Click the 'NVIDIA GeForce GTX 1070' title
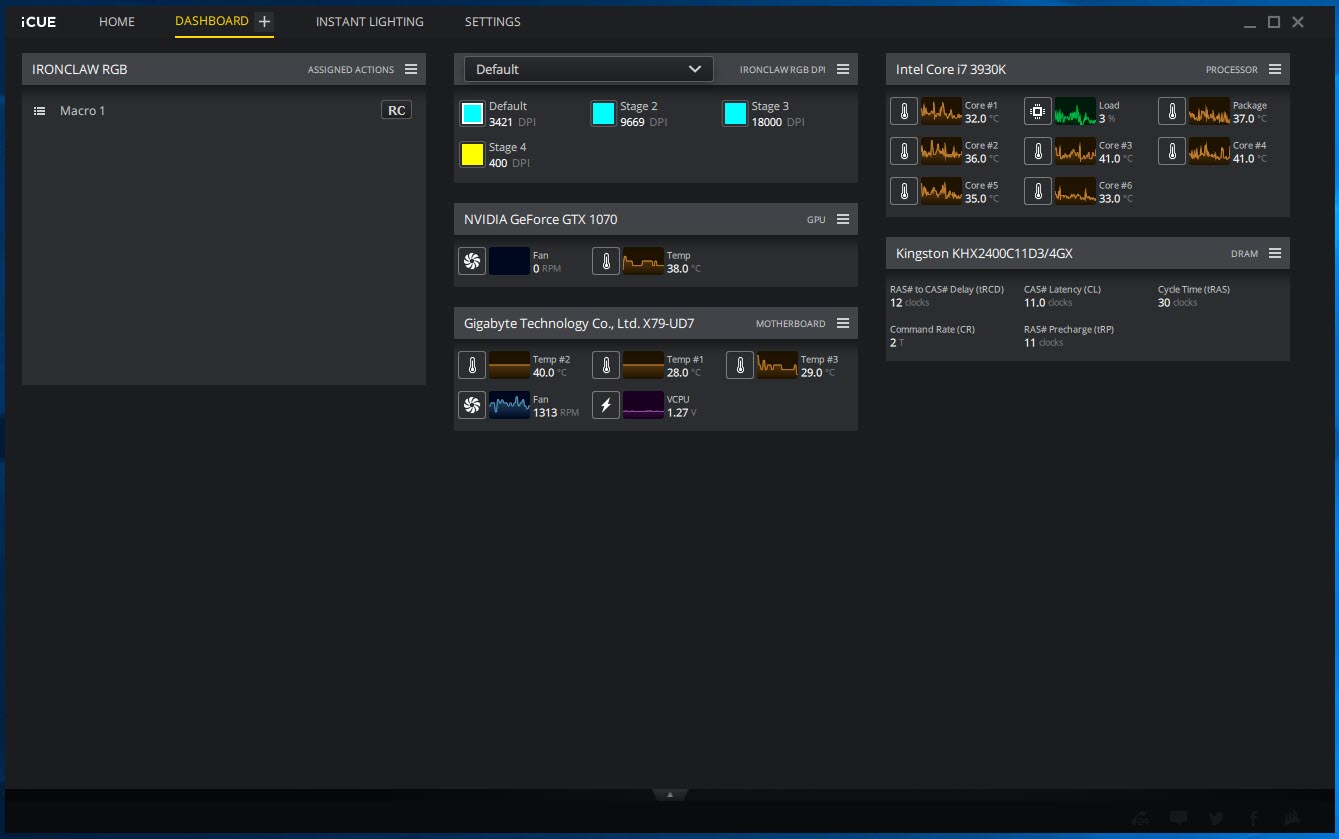Screen dimensions: 1339x839 click(541, 220)
